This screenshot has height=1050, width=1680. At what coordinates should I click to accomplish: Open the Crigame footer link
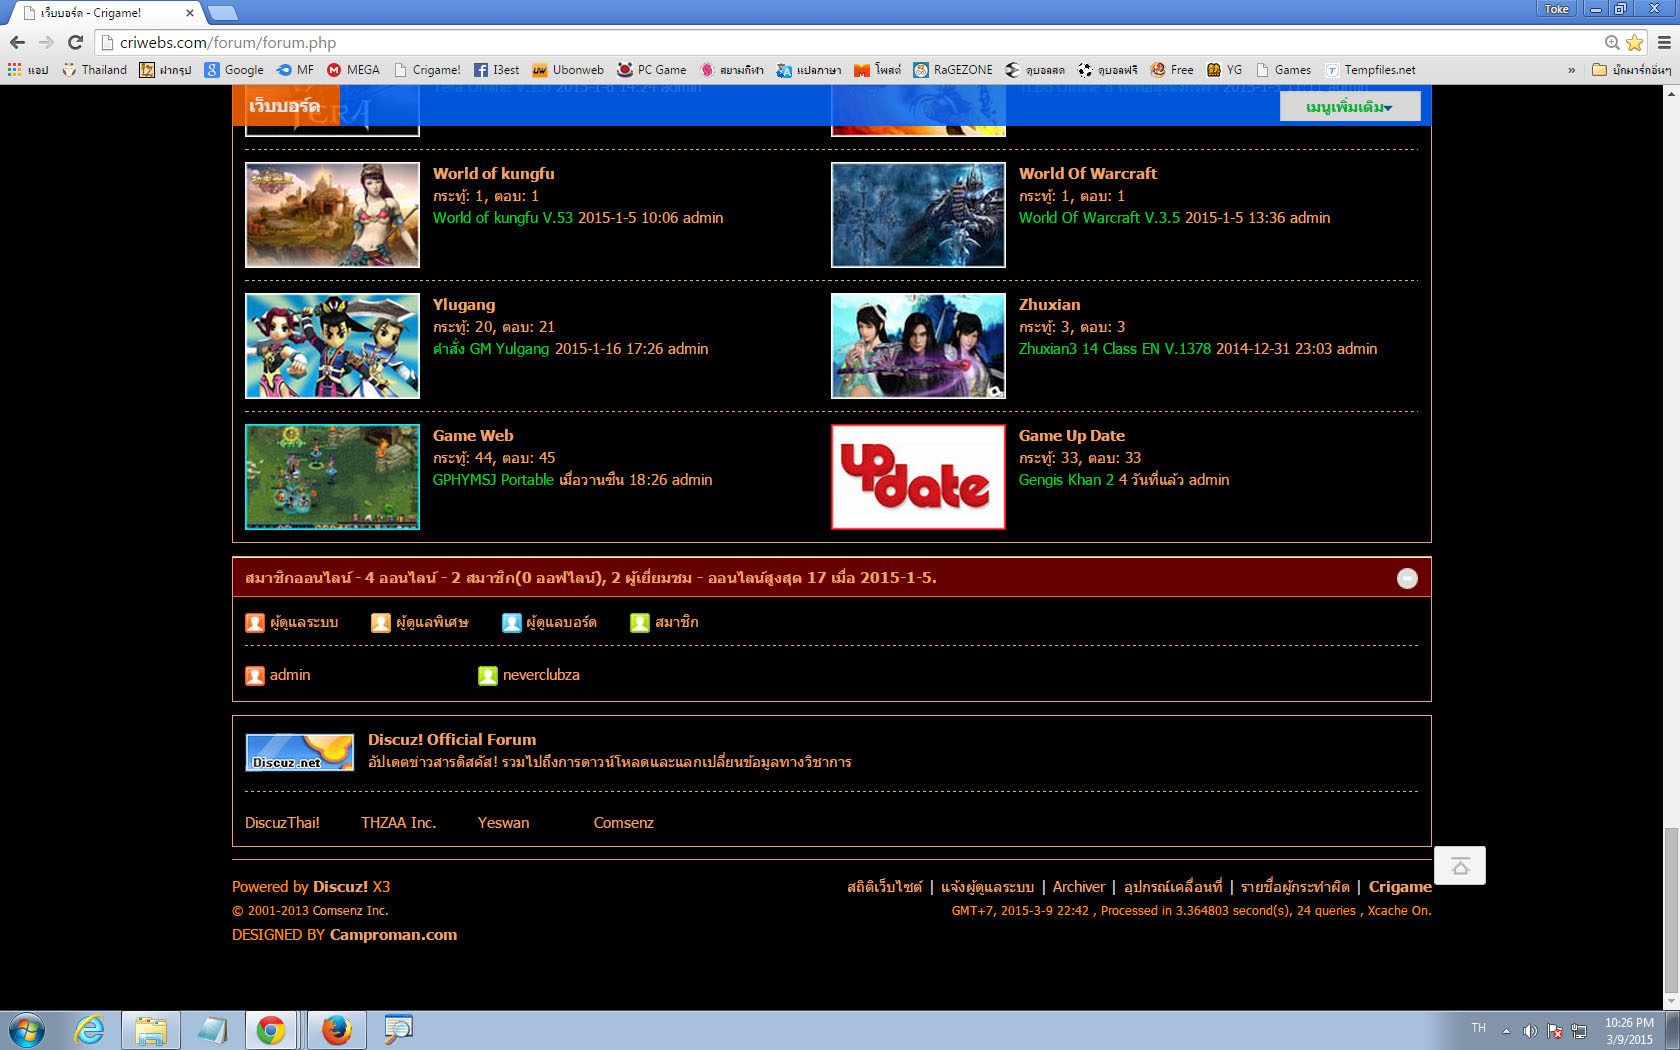1400,887
